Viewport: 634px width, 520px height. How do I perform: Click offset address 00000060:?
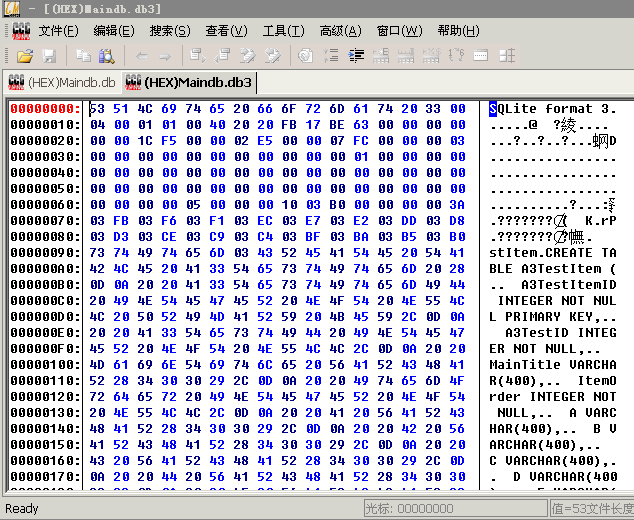coord(45,205)
